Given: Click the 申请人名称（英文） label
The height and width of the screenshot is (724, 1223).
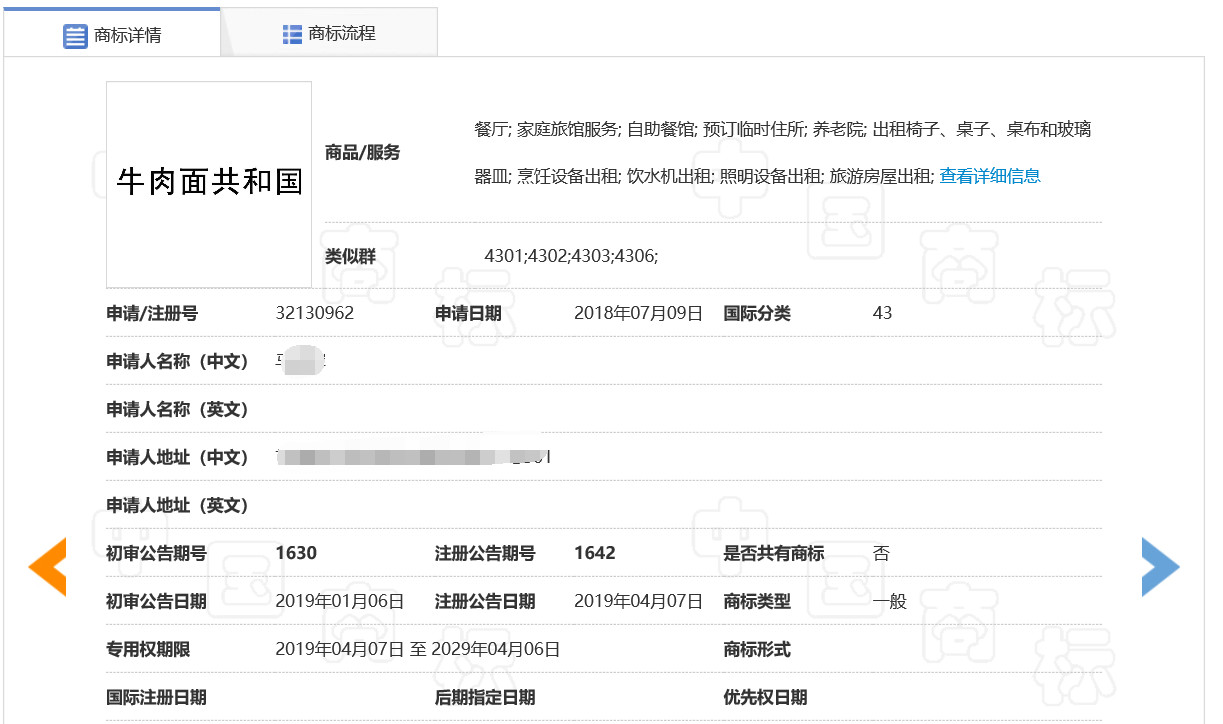Looking at the screenshot, I should (177, 409).
